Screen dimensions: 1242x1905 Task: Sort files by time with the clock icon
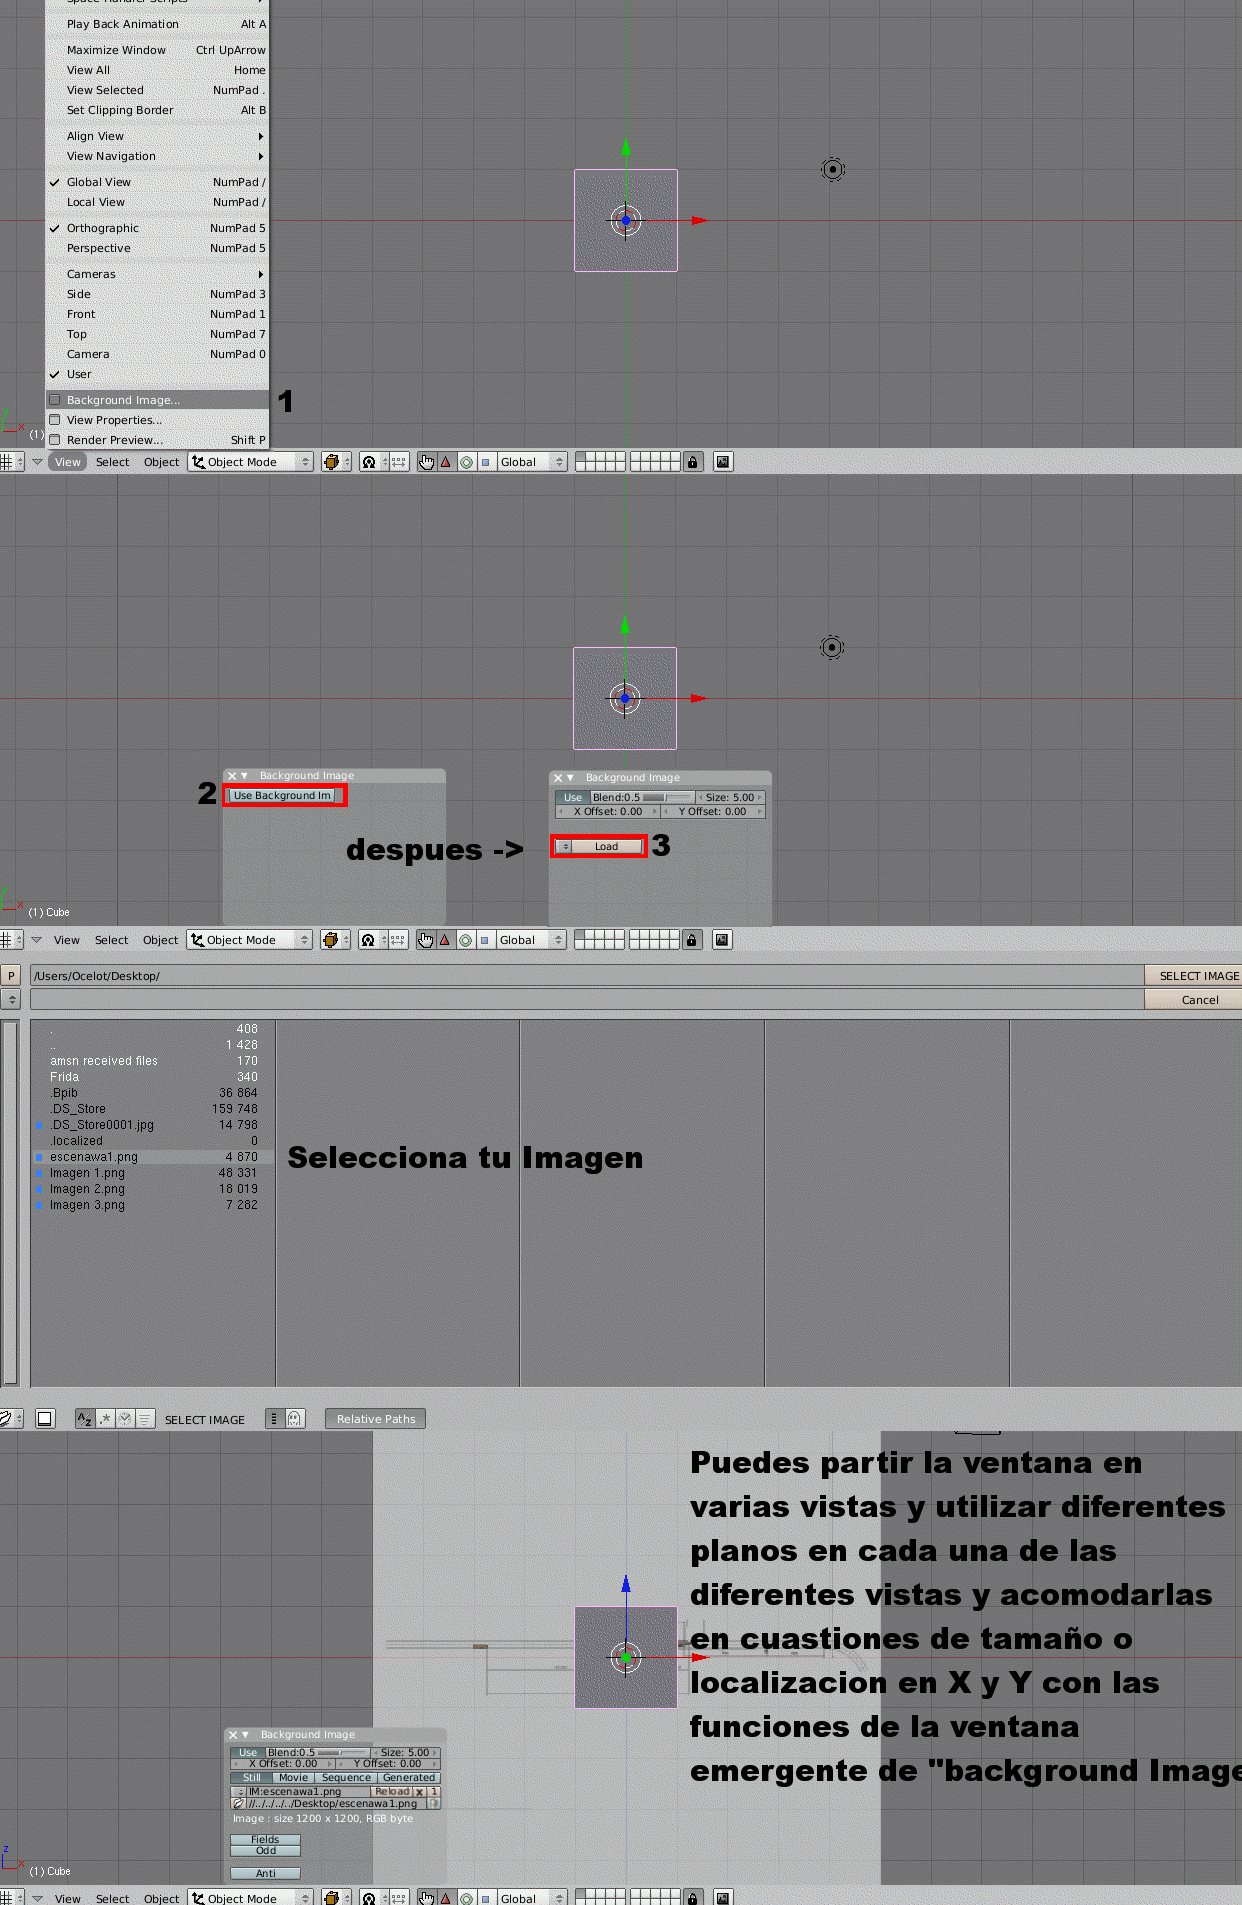tap(125, 1419)
